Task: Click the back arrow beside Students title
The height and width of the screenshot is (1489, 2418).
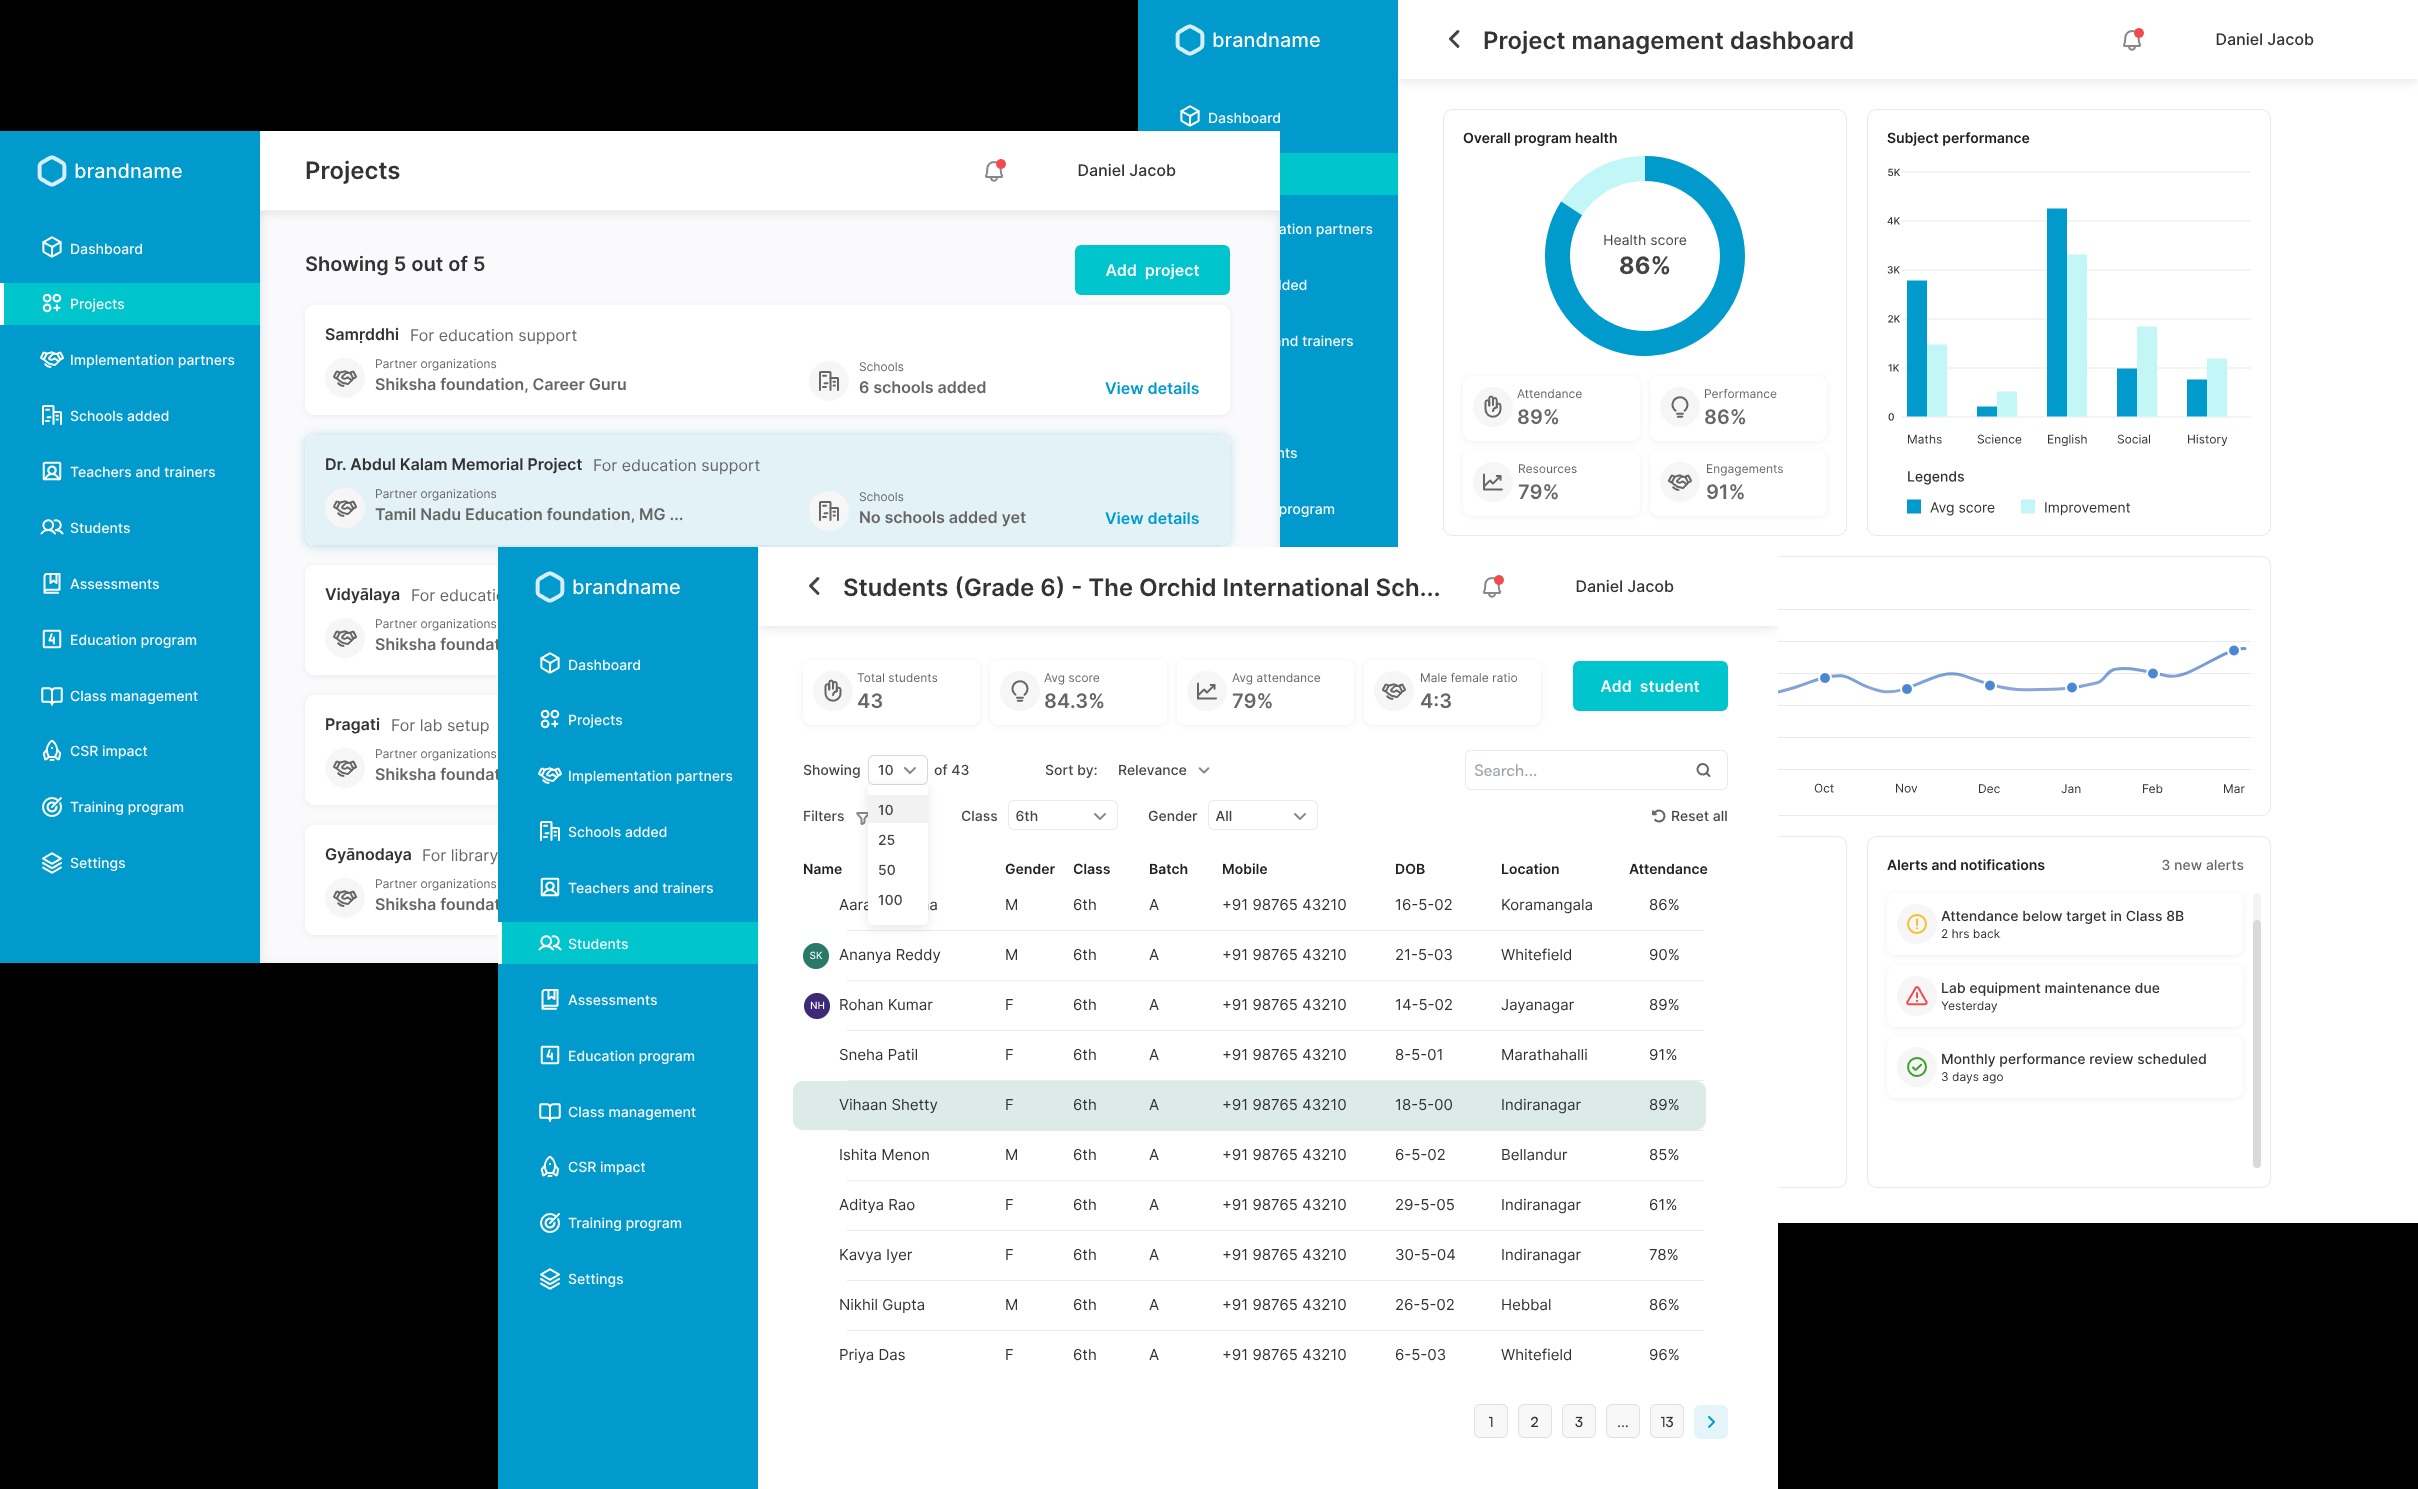Action: pos(814,587)
